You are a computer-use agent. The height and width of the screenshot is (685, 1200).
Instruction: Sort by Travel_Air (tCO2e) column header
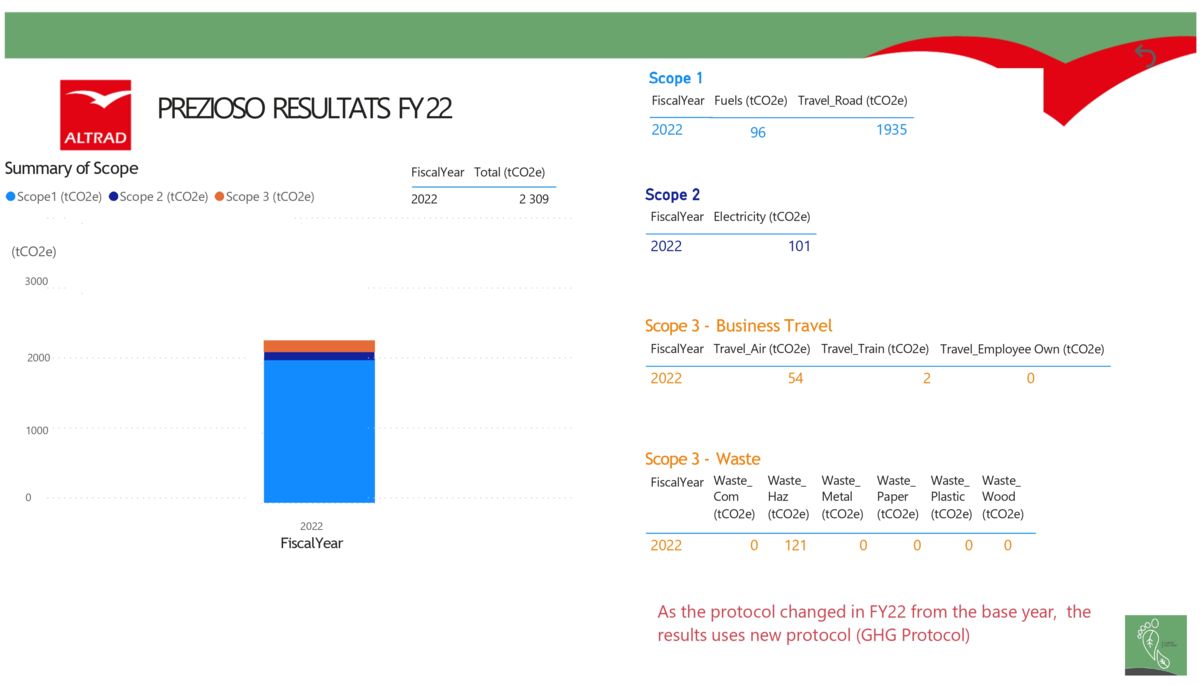[x=762, y=349]
